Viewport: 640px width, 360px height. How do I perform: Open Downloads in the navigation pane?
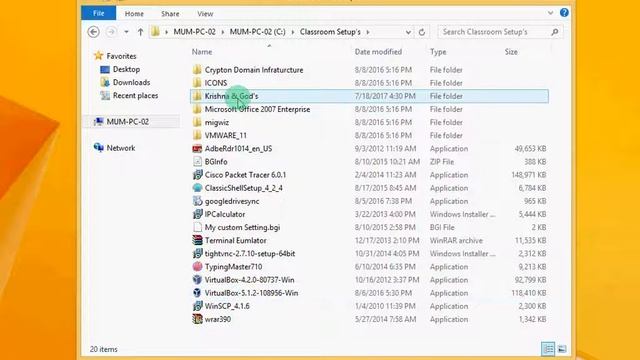(x=131, y=82)
